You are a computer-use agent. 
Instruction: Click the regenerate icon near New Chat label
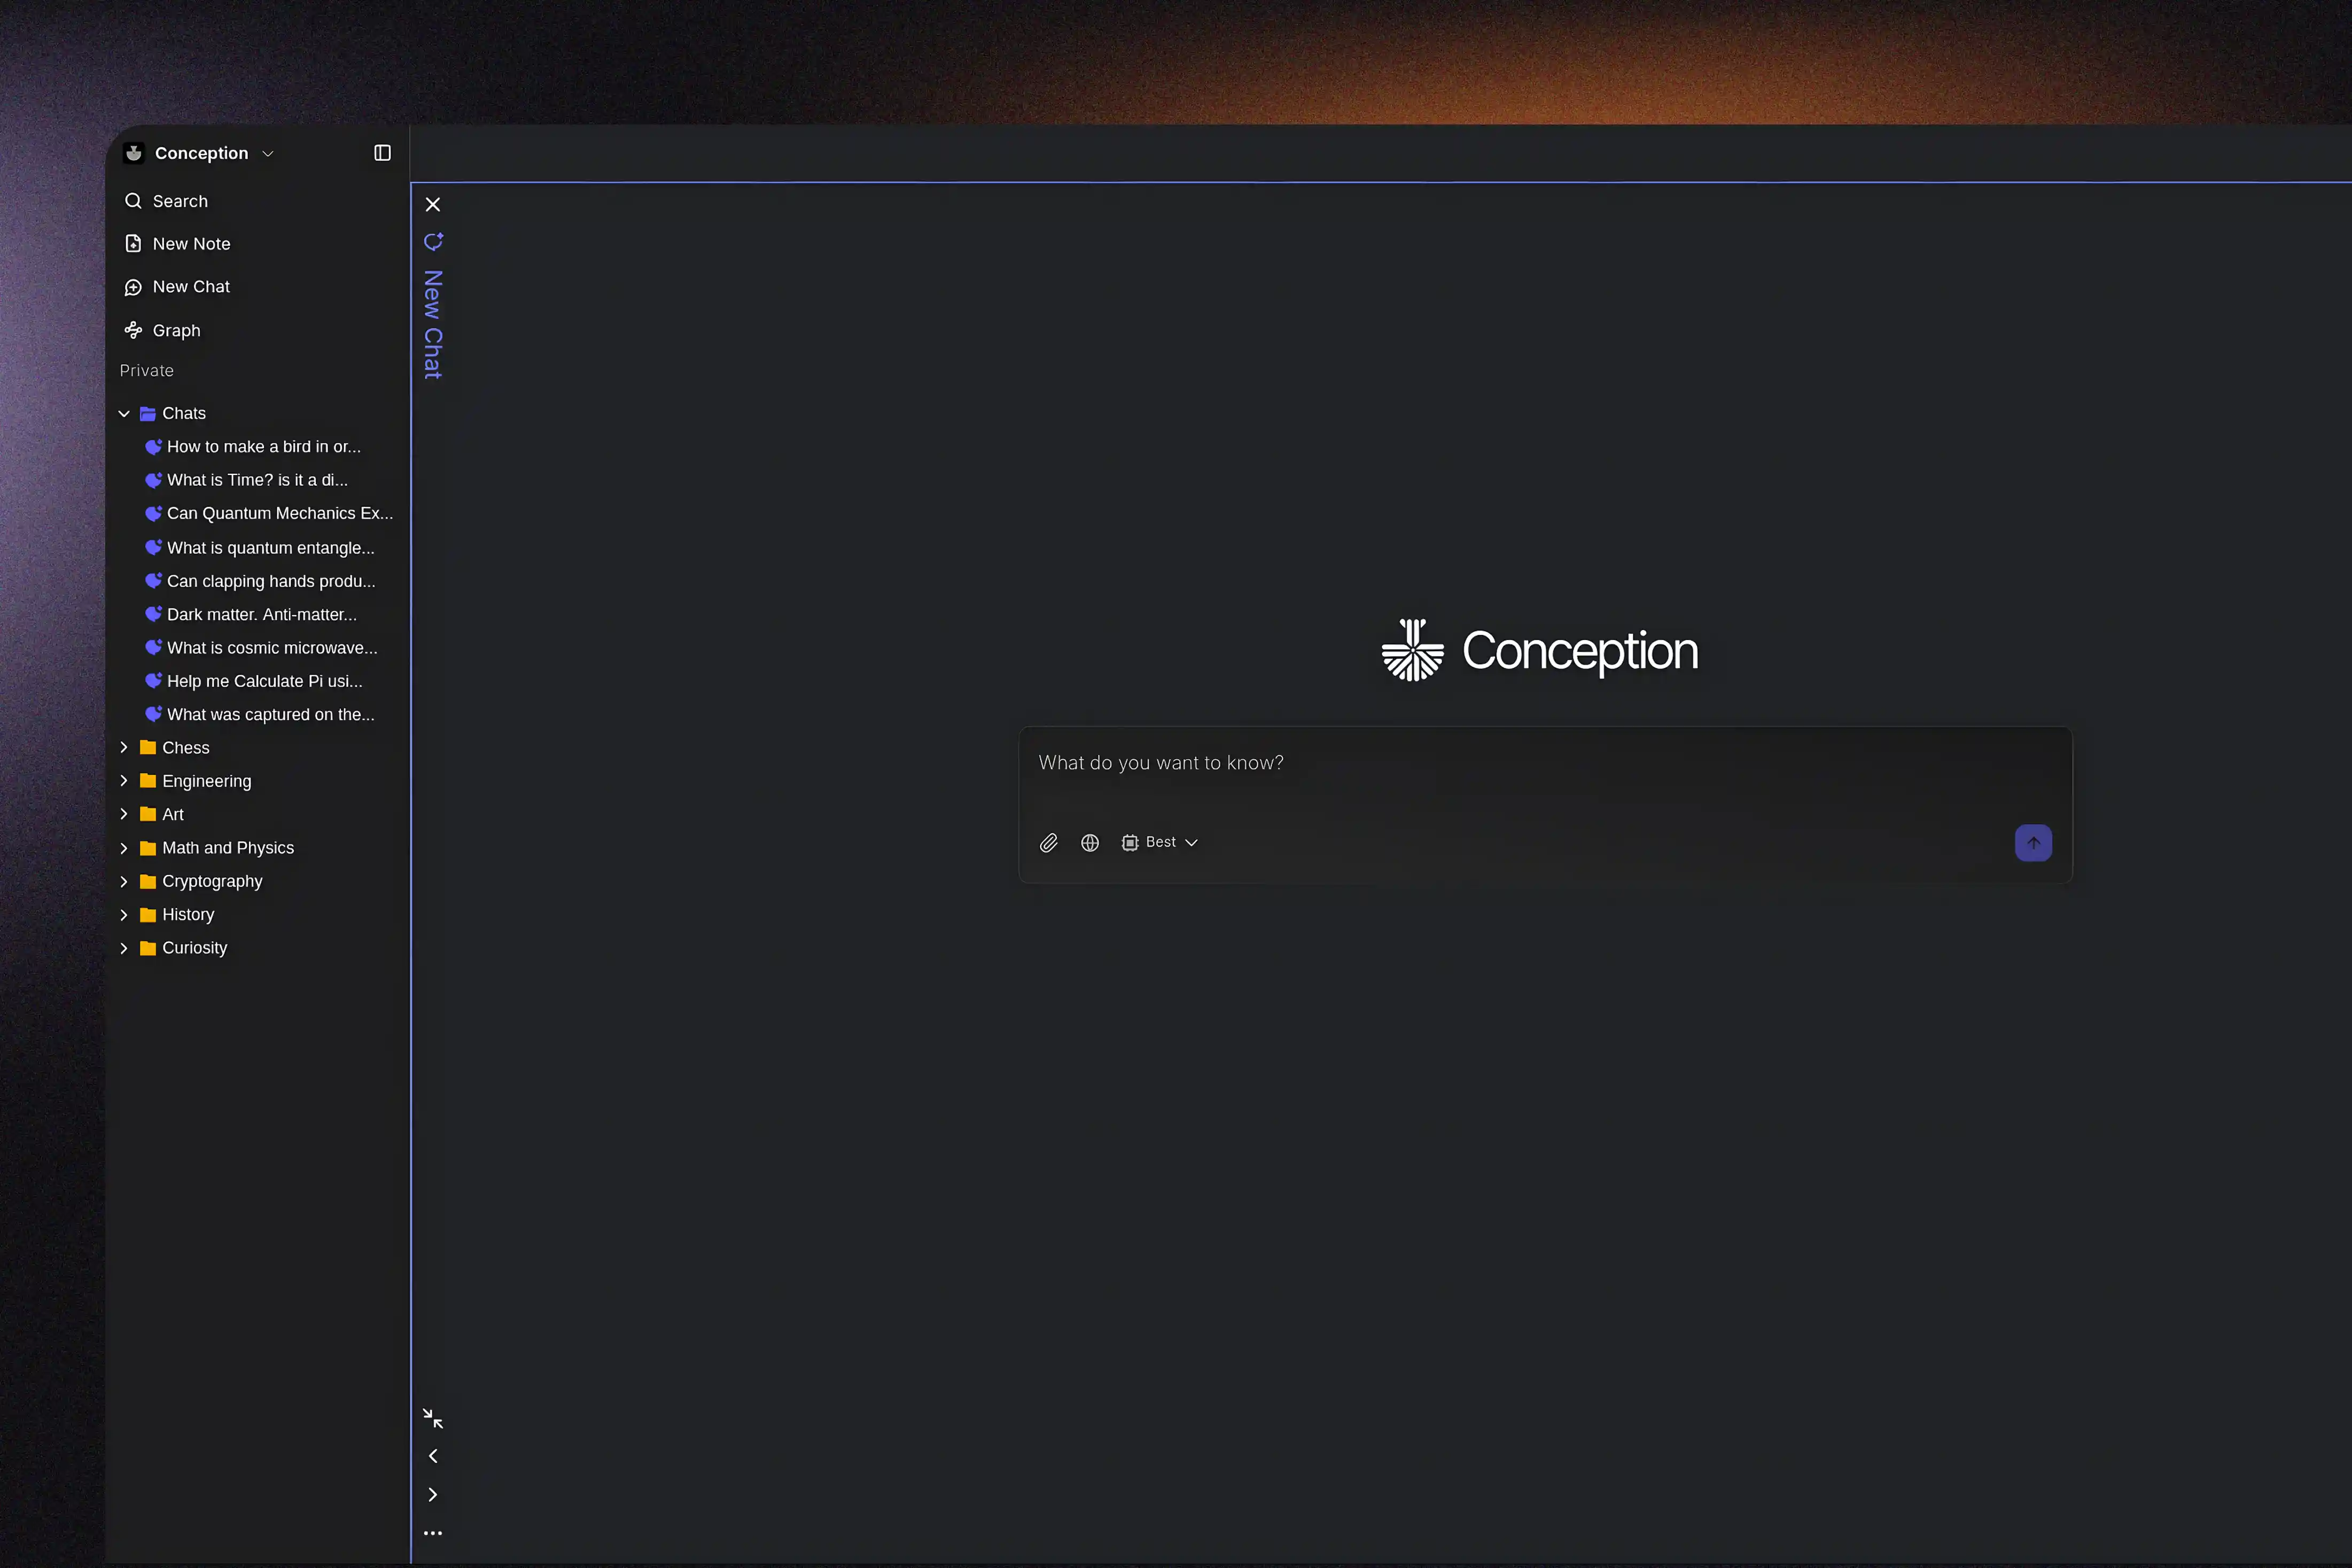(433, 241)
